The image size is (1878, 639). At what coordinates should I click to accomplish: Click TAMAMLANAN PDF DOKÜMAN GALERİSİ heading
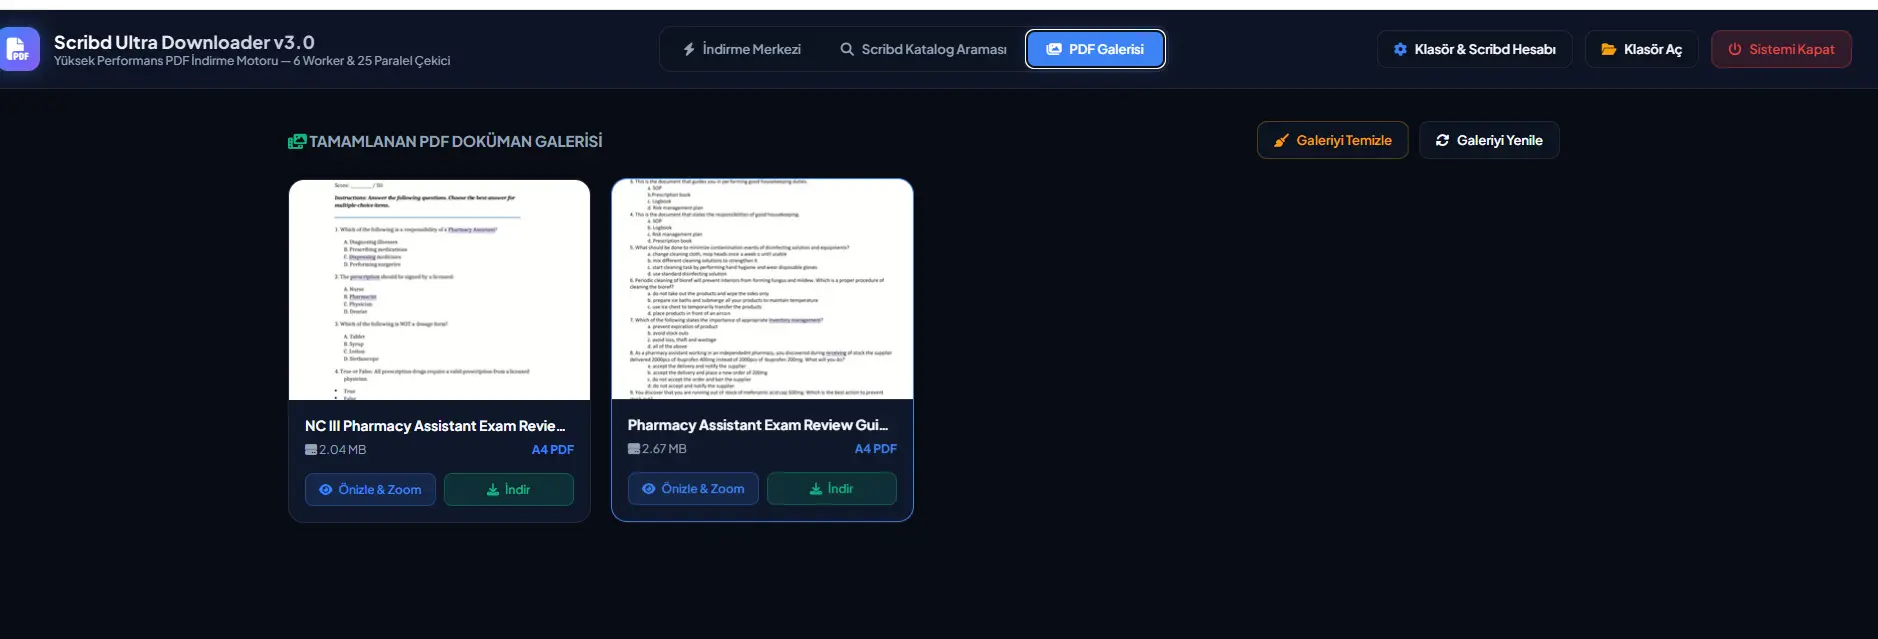pyautogui.click(x=456, y=141)
